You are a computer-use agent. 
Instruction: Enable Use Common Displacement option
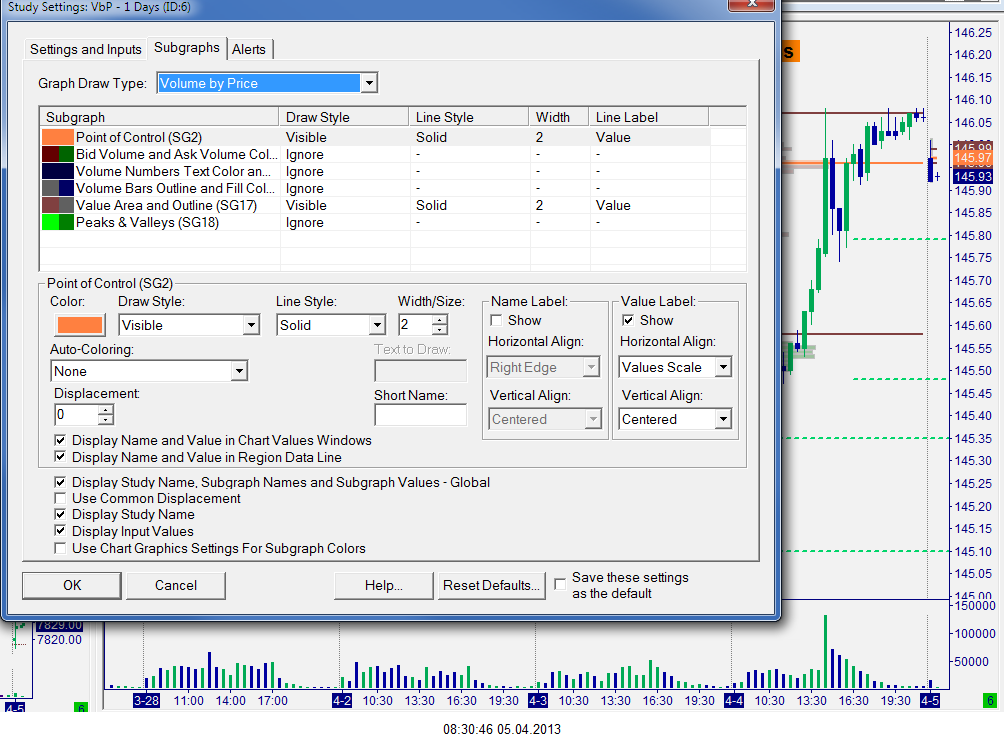[x=61, y=498]
